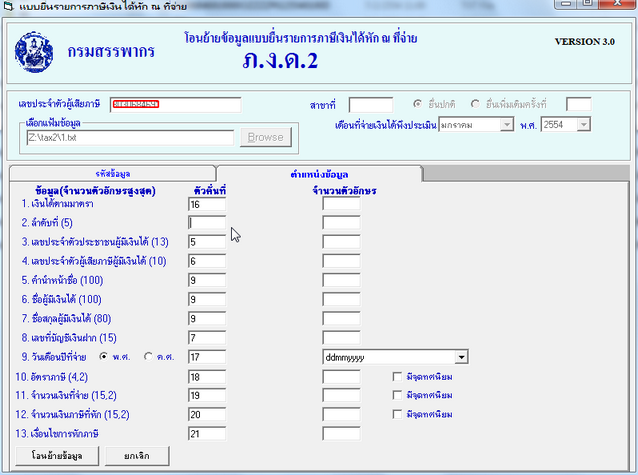This screenshot has width=638, height=475.
Task: Click start position field for ลำดับที่ (5)
Action: (207, 223)
